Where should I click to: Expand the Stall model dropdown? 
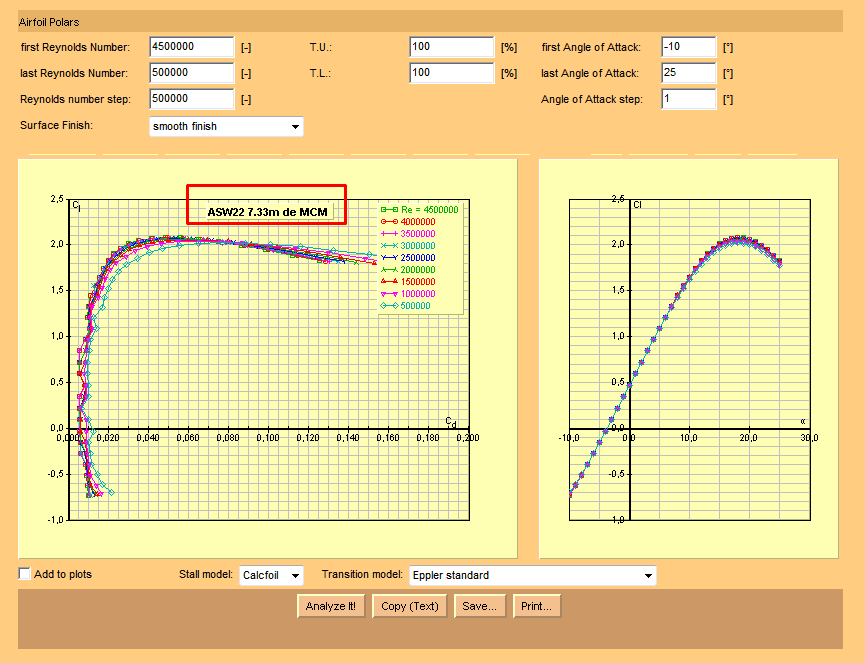click(271, 575)
